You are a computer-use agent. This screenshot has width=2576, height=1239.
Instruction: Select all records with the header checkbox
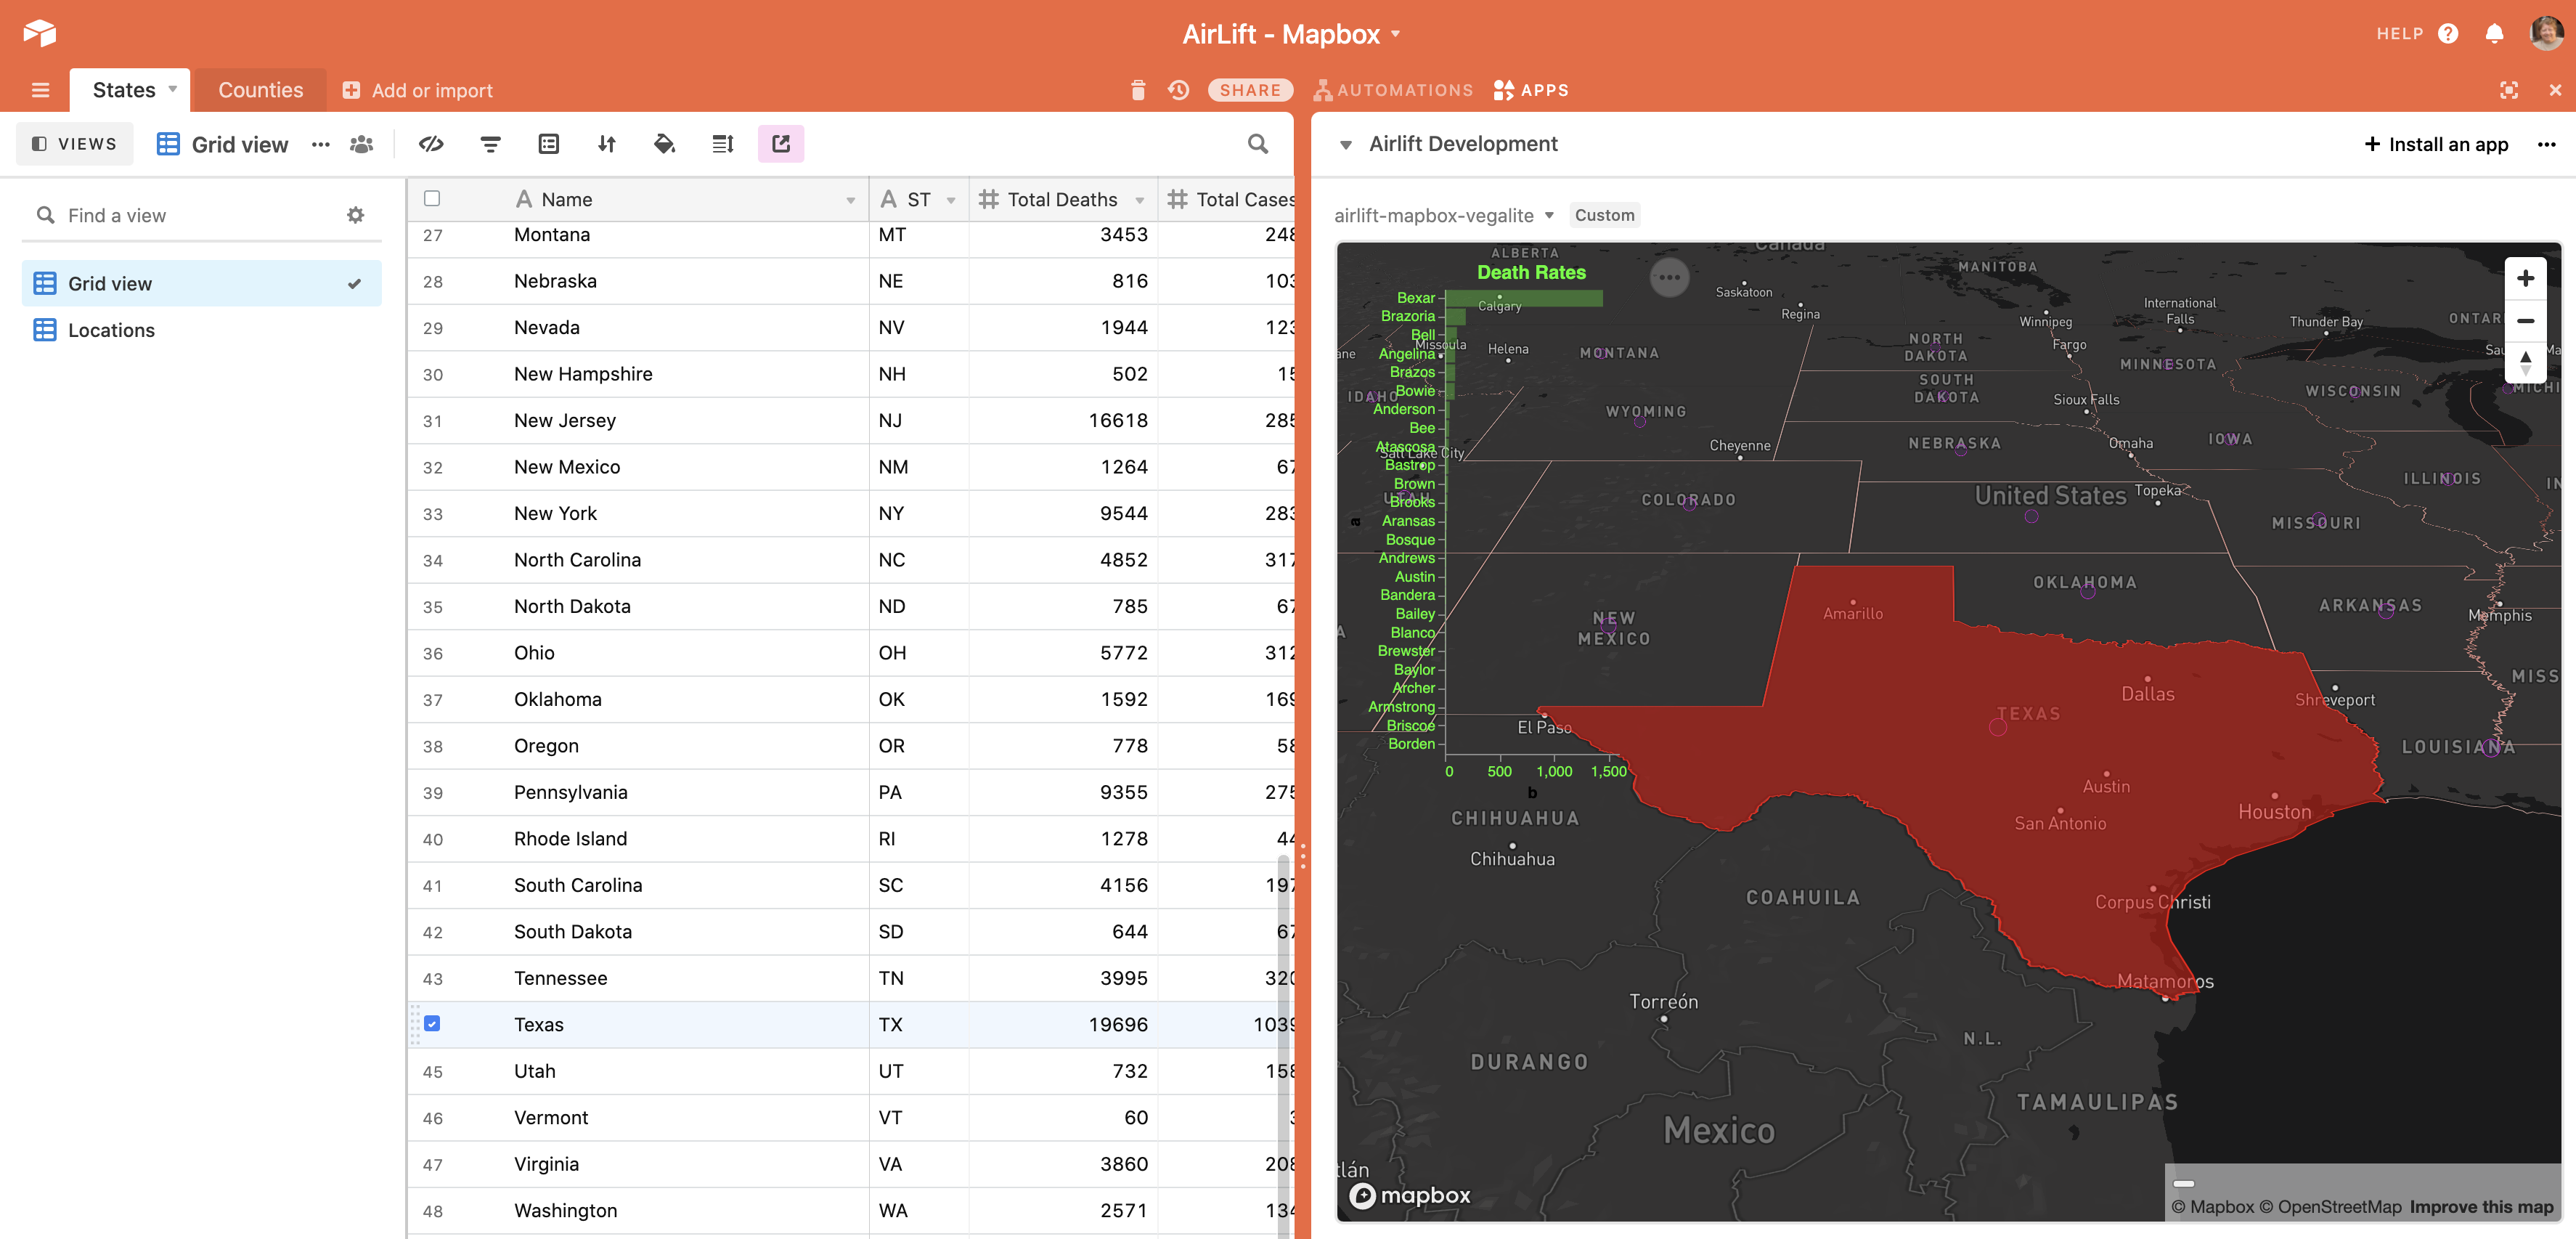[x=431, y=198]
